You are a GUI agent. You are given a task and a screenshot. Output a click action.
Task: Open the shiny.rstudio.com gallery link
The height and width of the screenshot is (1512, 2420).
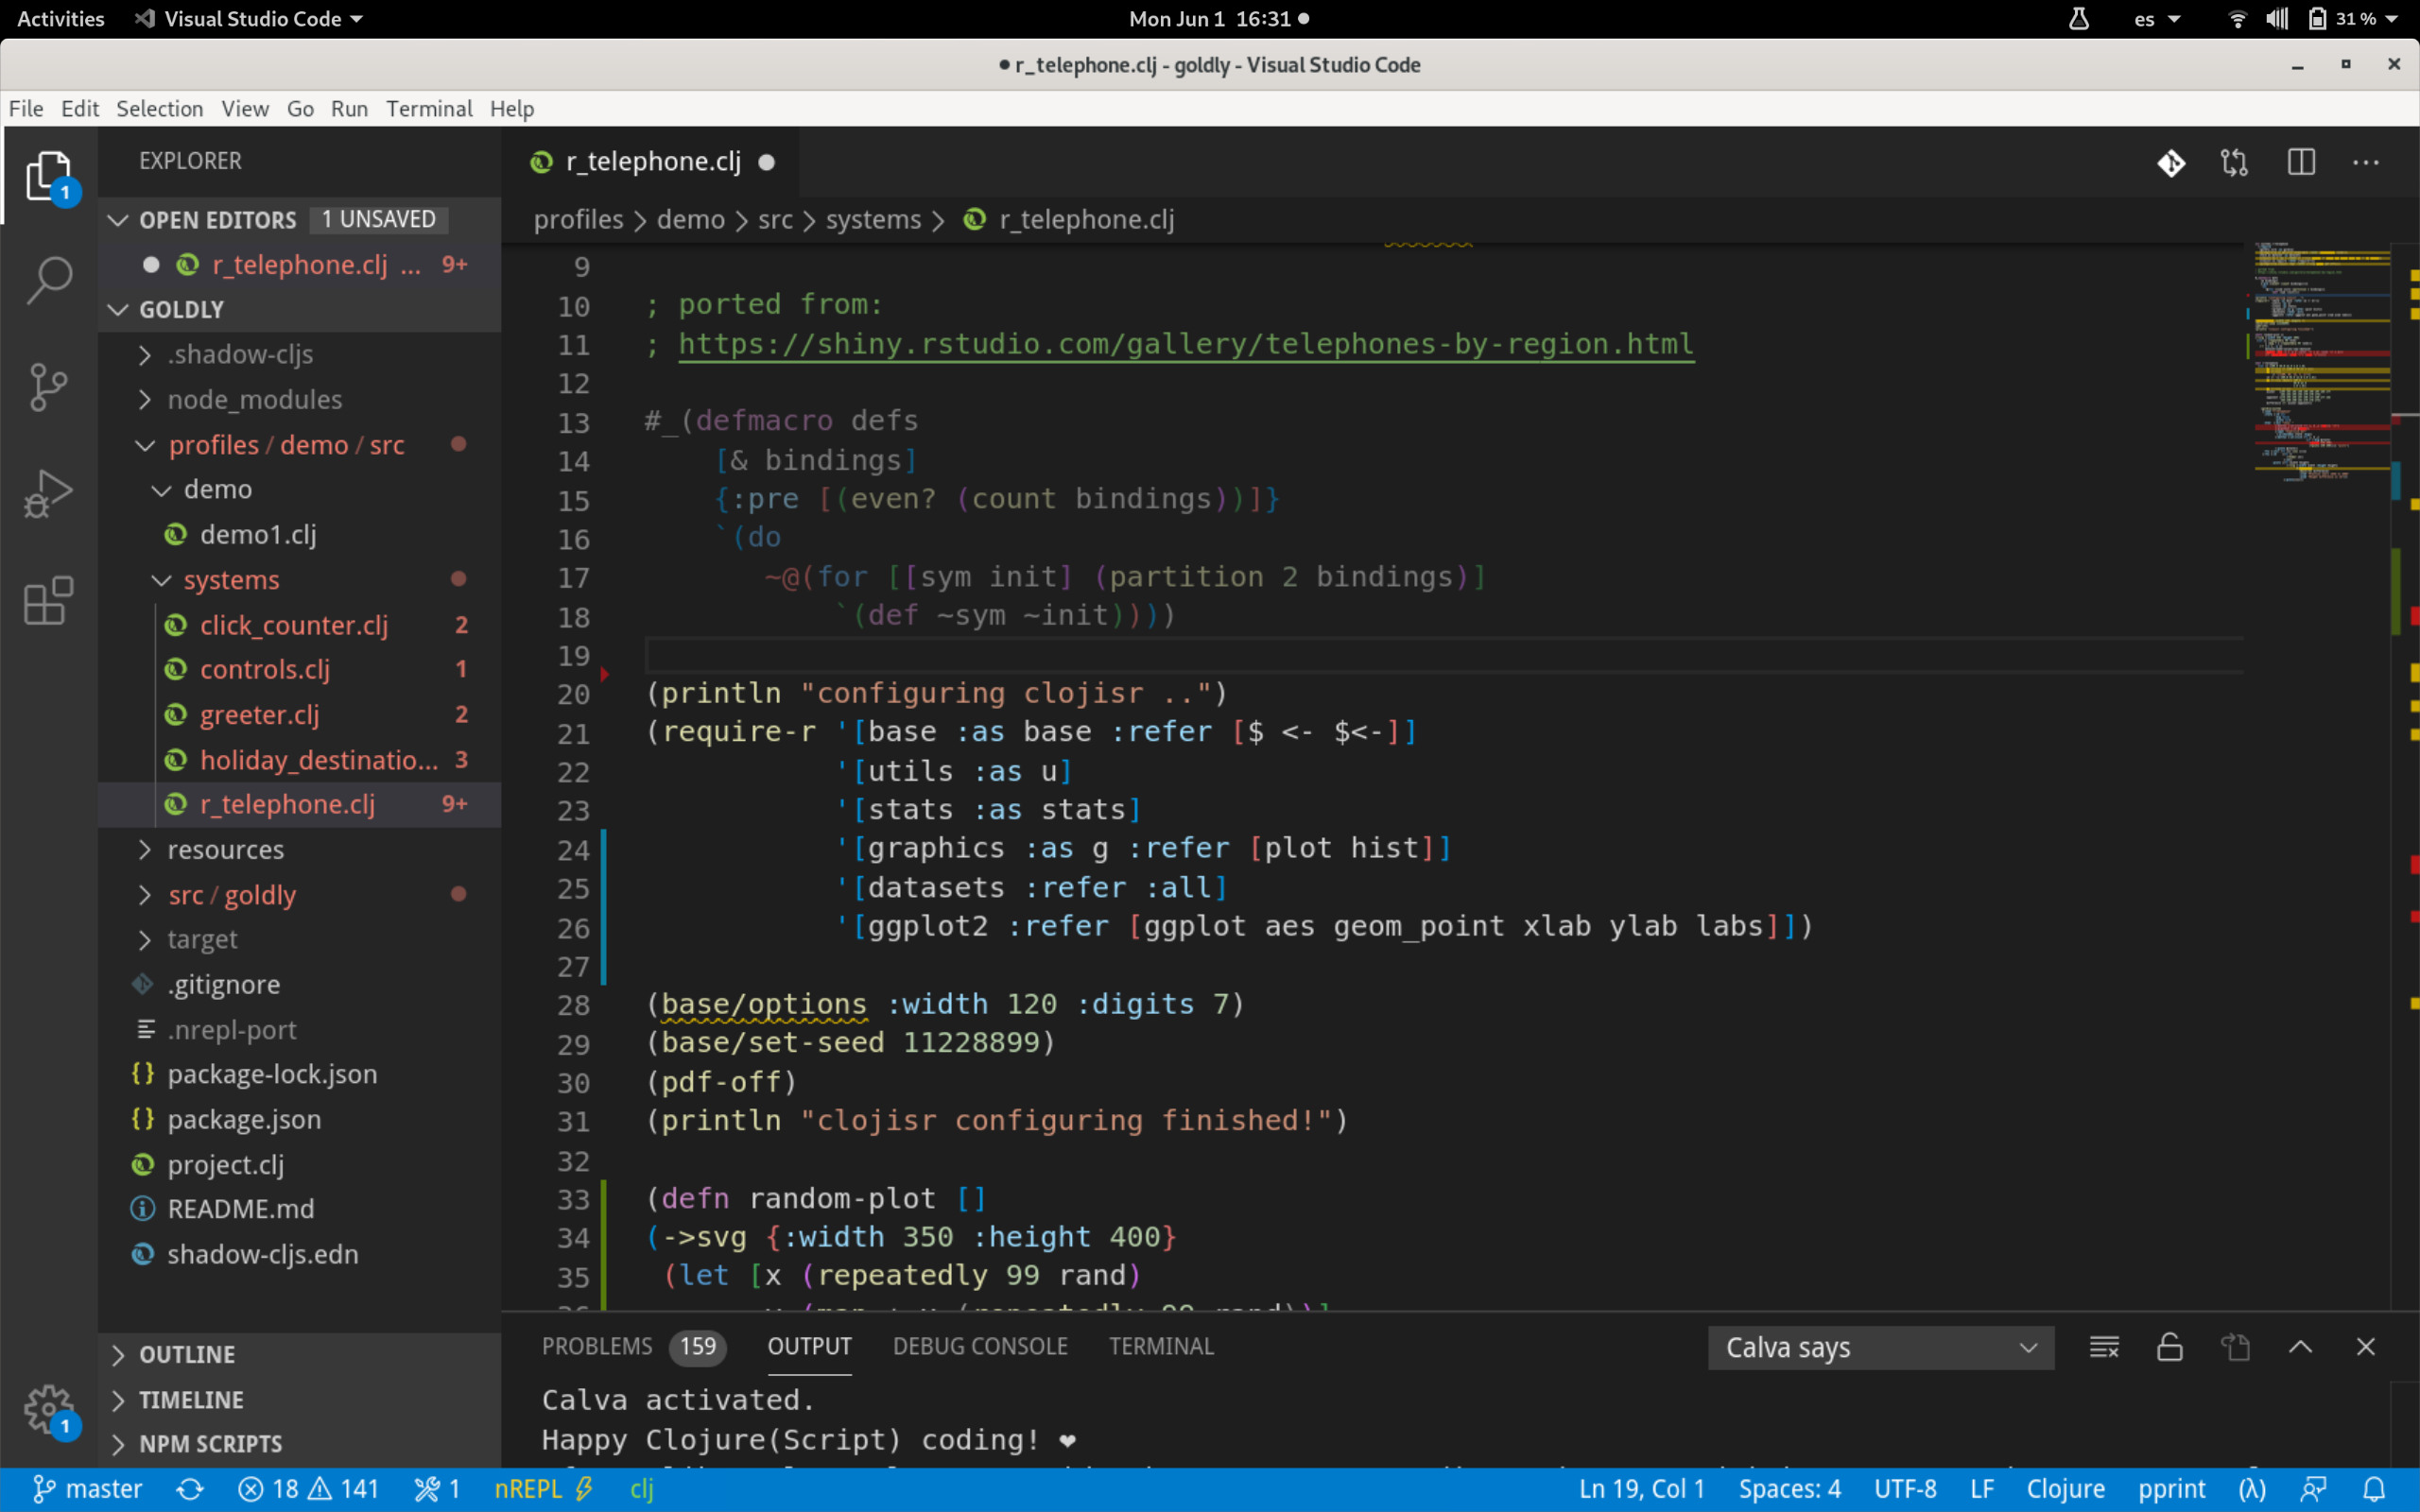coord(1185,344)
